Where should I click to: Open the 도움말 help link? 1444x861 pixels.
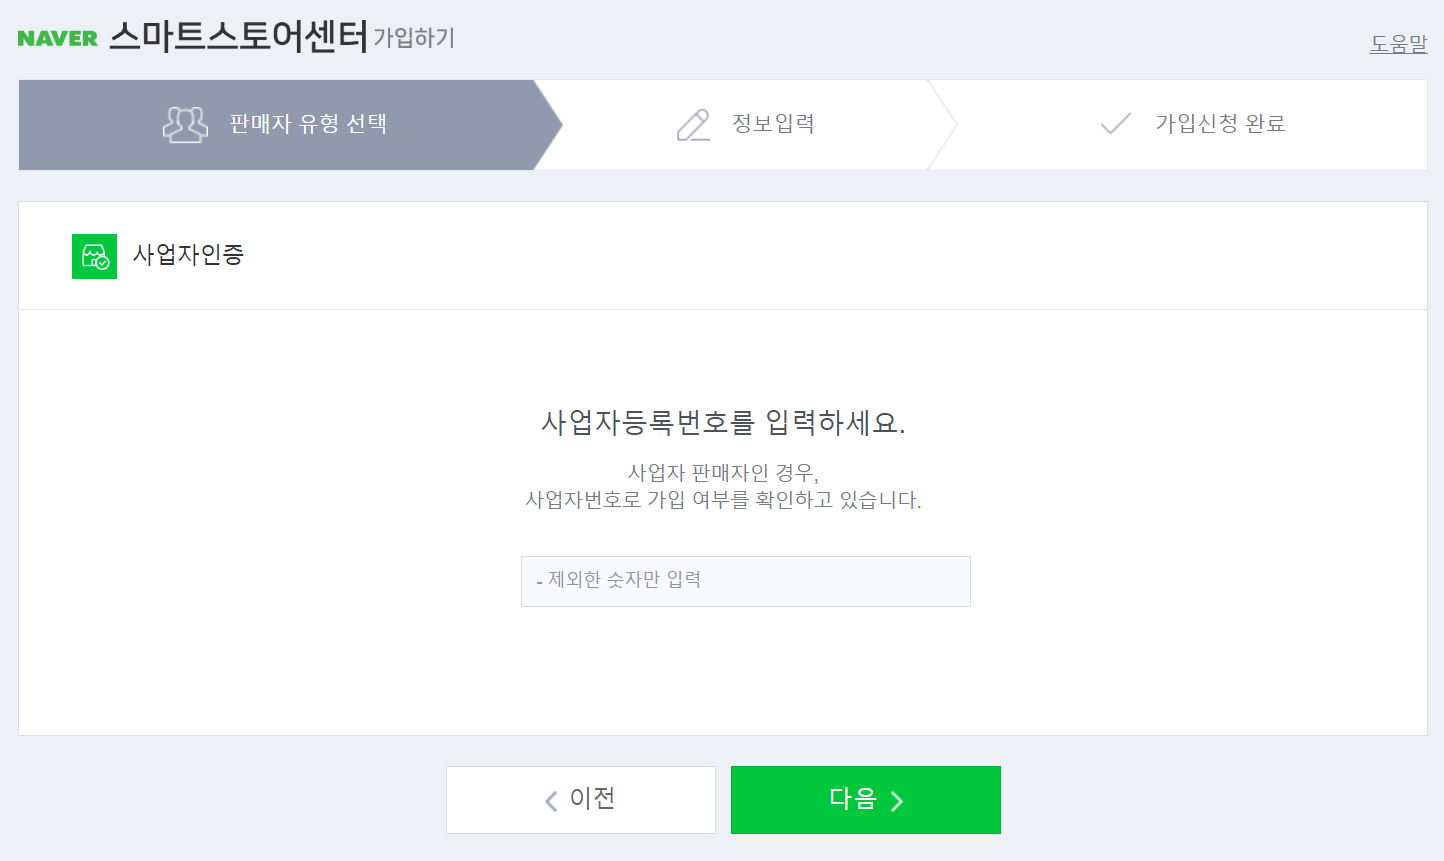point(1398,44)
